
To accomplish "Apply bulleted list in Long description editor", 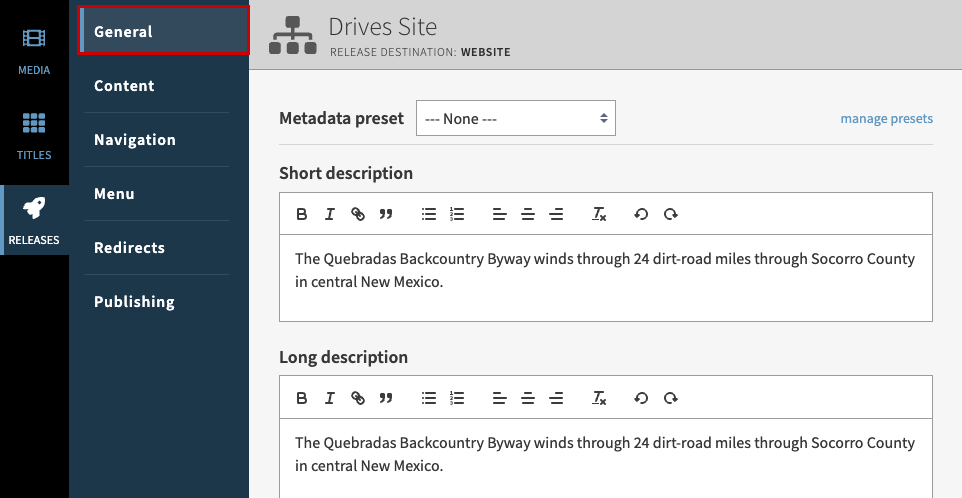I will [429, 398].
